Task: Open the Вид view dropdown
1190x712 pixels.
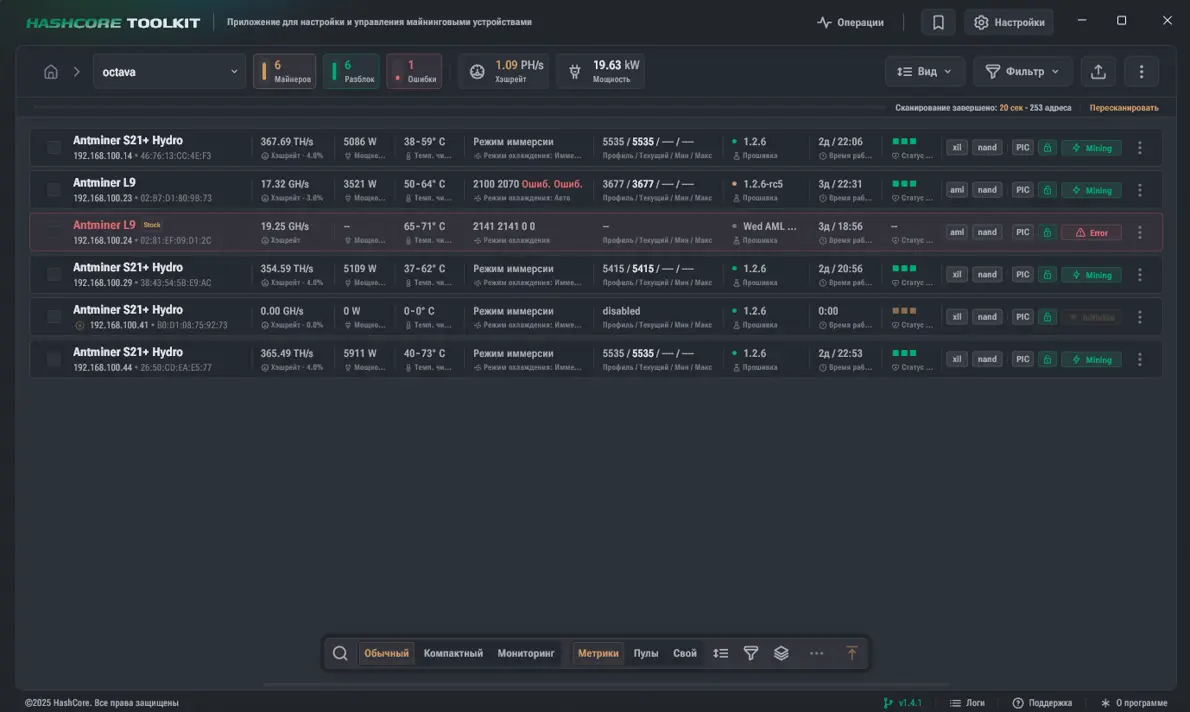Action: (x=925, y=72)
